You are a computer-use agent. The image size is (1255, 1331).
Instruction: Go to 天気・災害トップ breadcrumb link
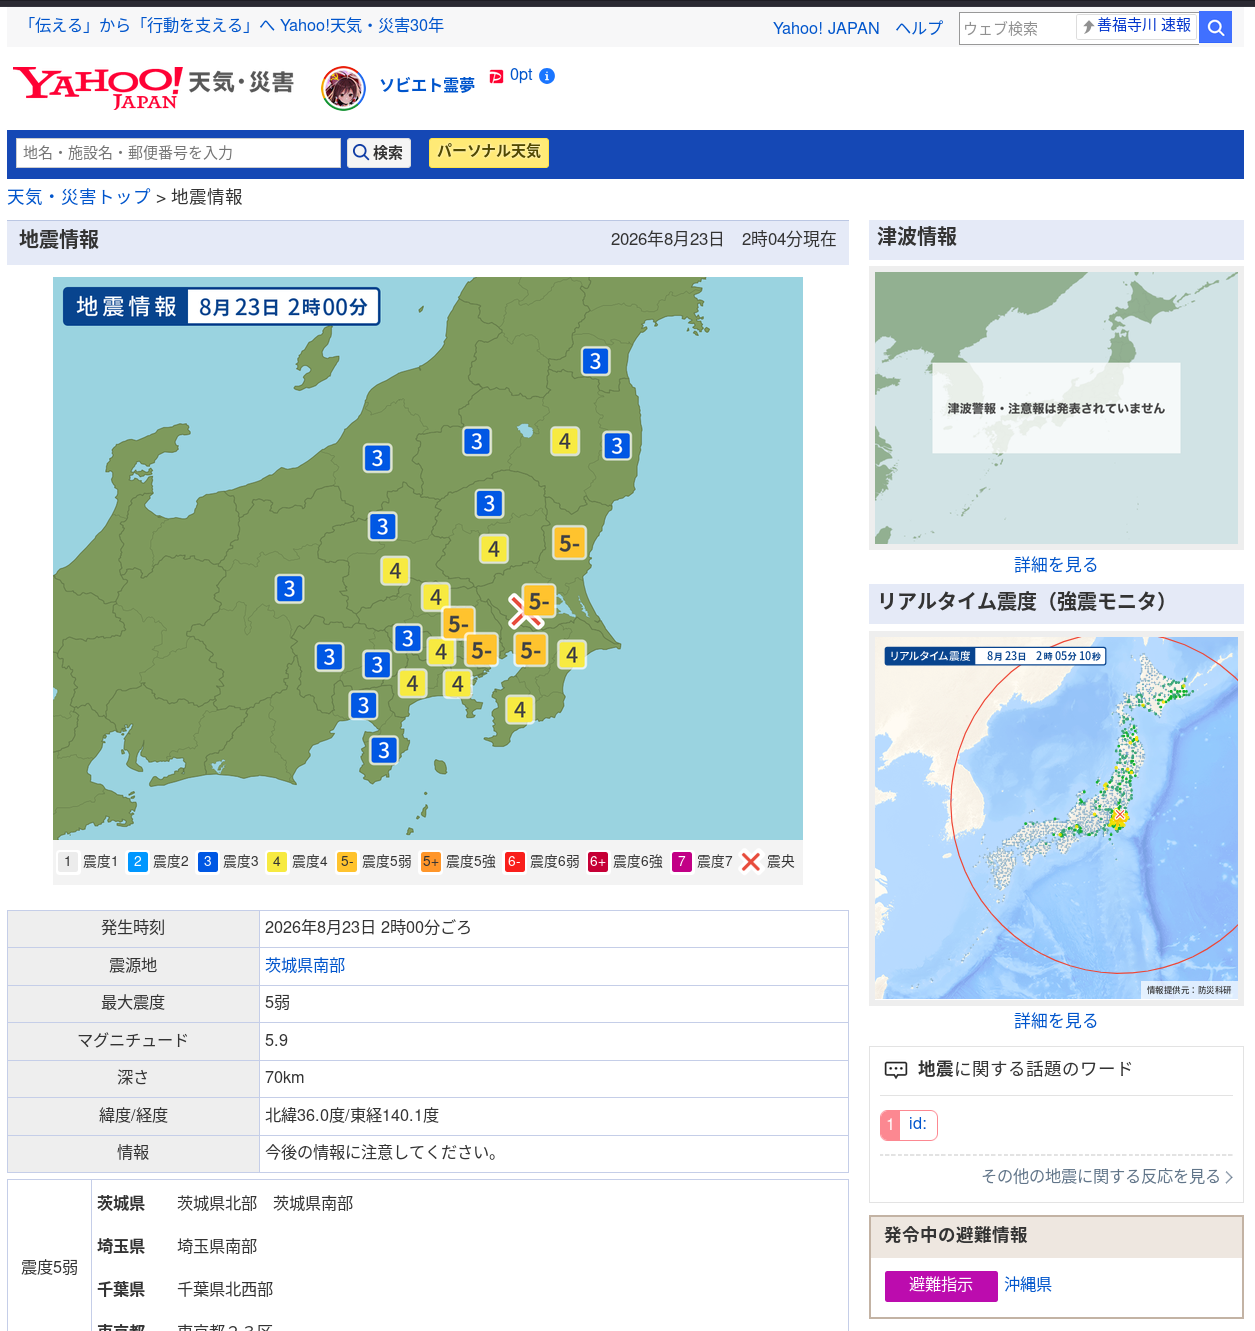79,197
